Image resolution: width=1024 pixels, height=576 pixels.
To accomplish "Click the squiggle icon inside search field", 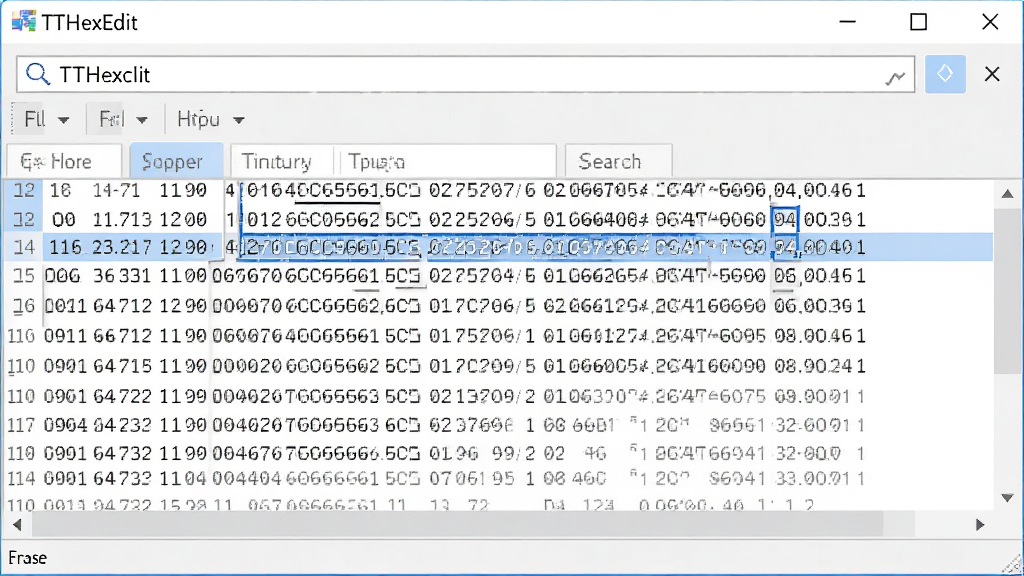I will pyautogui.click(x=895, y=78).
